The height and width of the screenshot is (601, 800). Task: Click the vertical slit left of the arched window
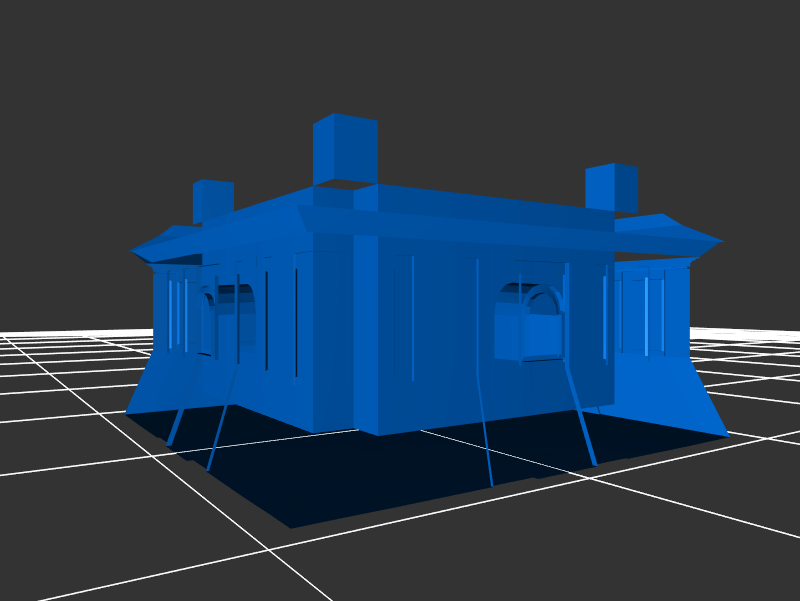tap(412, 318)
